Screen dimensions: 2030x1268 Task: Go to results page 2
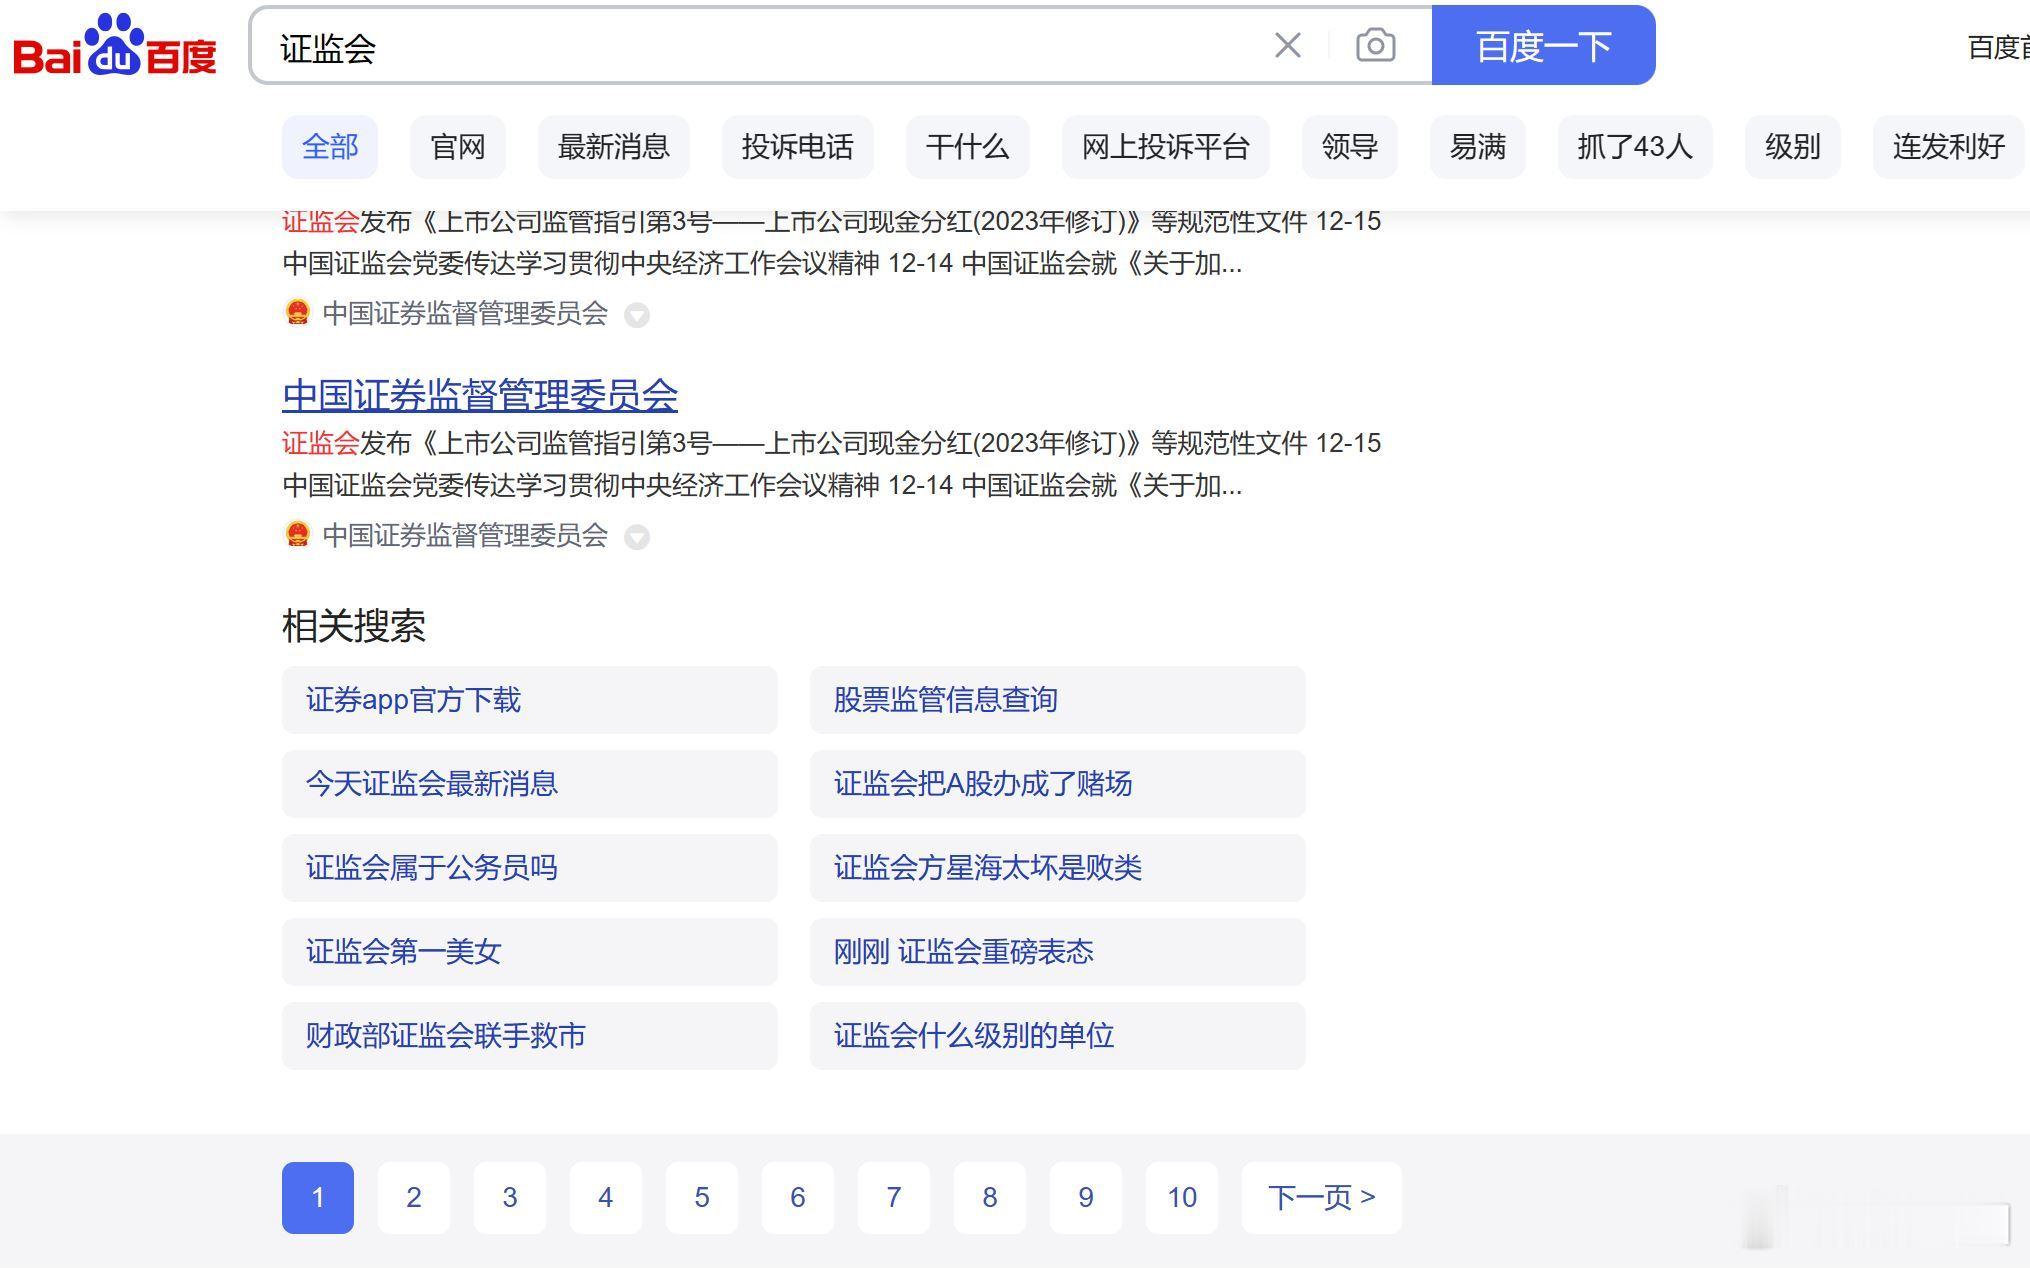pos(414,1198)
